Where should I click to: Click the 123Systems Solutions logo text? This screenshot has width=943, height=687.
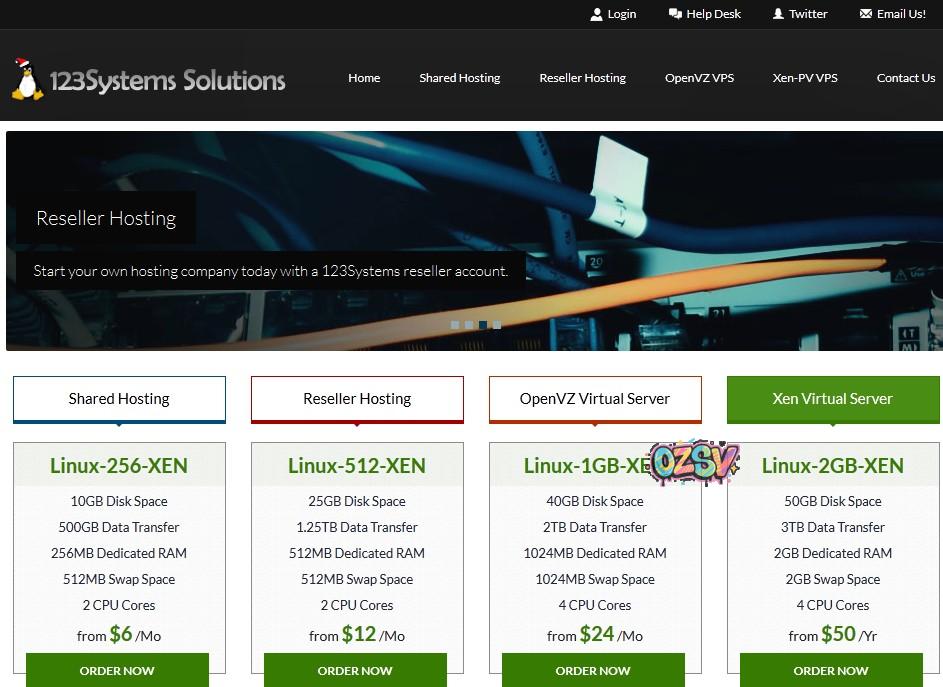167,81
